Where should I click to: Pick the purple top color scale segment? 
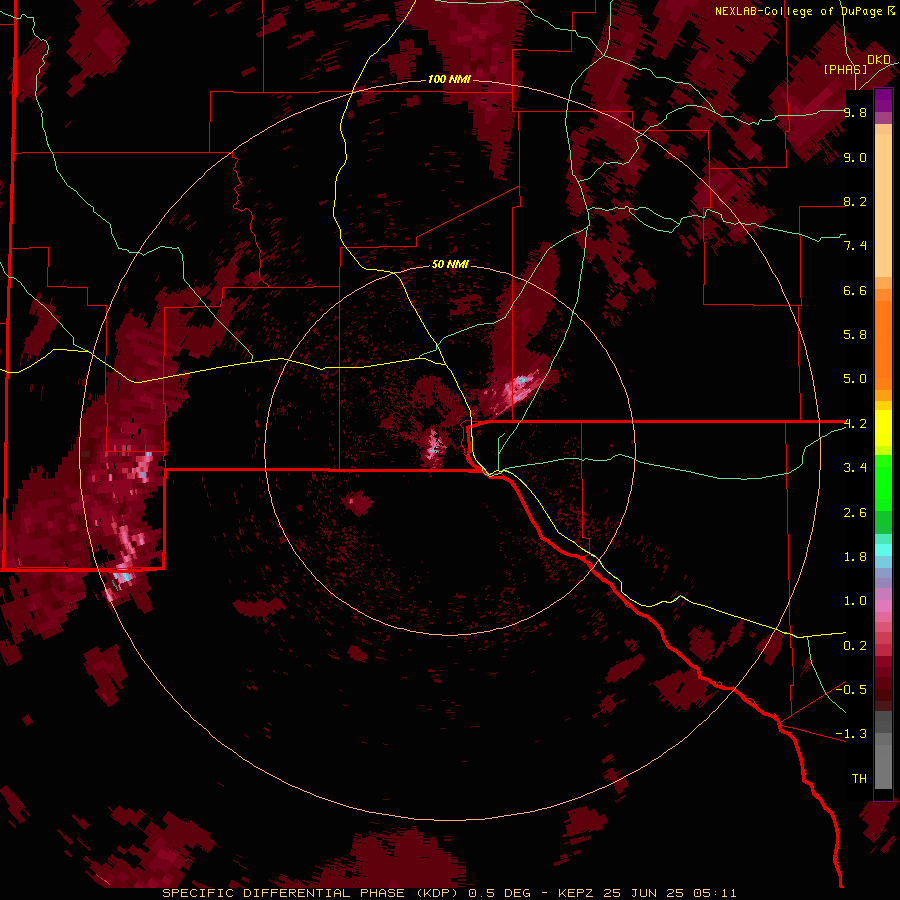click(883, 100)
